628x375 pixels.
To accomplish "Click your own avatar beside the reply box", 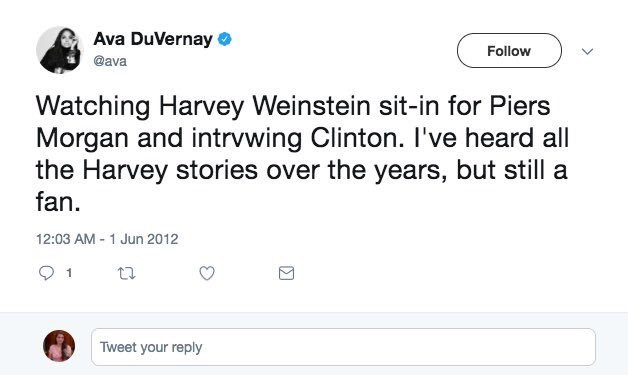I will (59, 346).
